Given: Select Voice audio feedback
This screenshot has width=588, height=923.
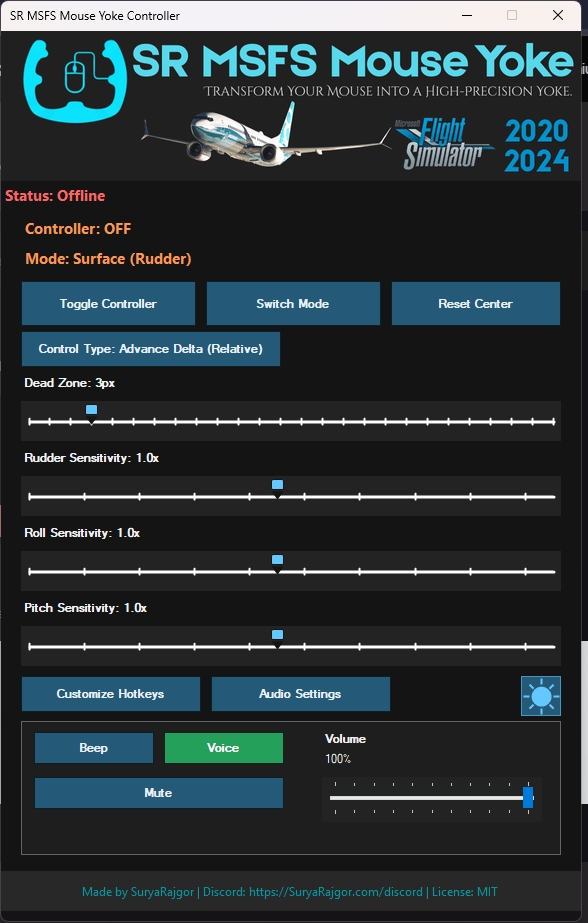Looking at the screenshot, I should tap(224, 748).
